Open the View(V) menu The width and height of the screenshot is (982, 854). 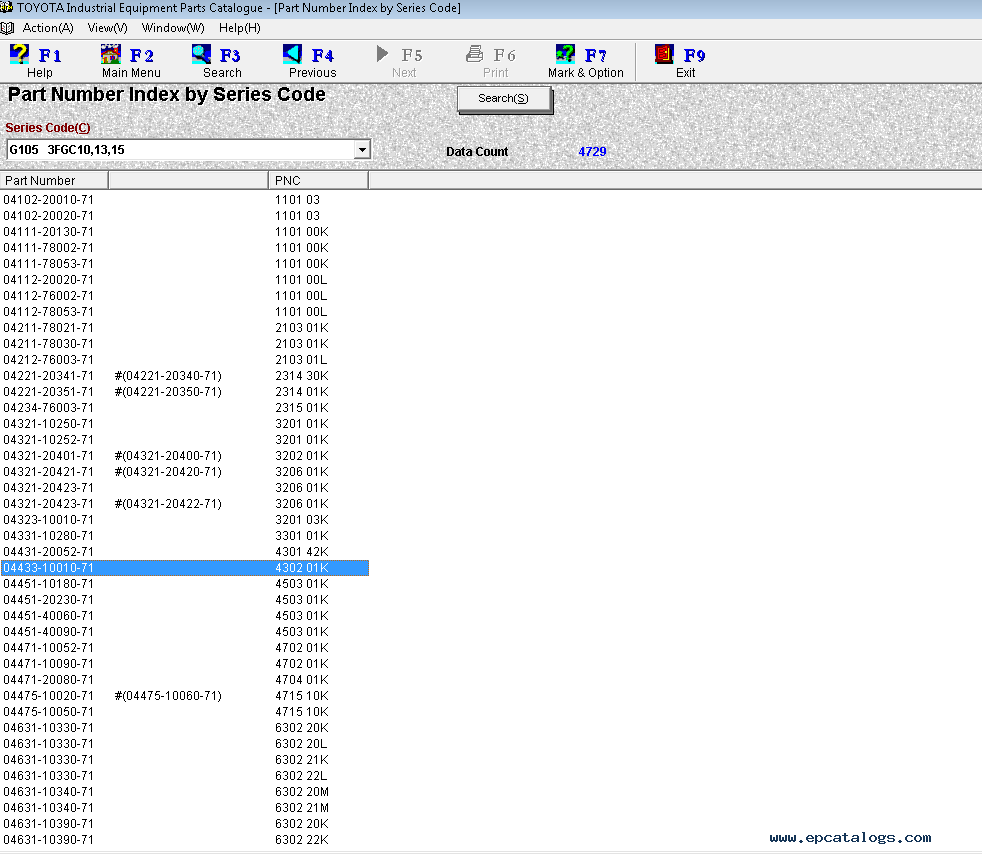tap(106, 28)
